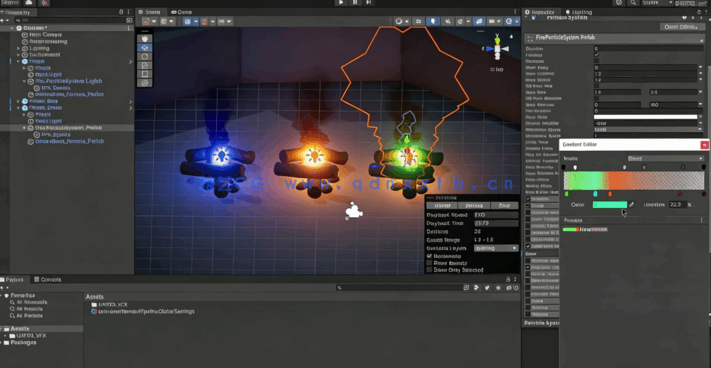Select the Move tool in scene overlay
This screenshot has width=711, height=368.
[x=145, y=48]
